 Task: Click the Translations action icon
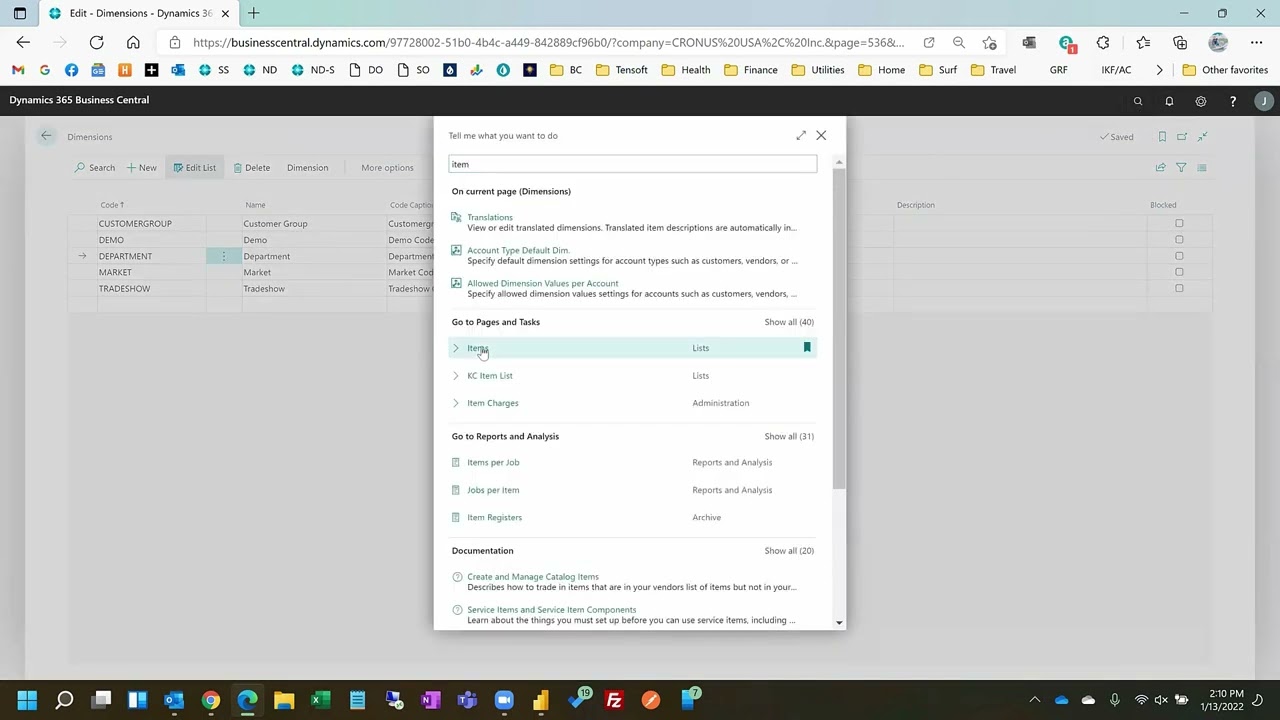456,217
